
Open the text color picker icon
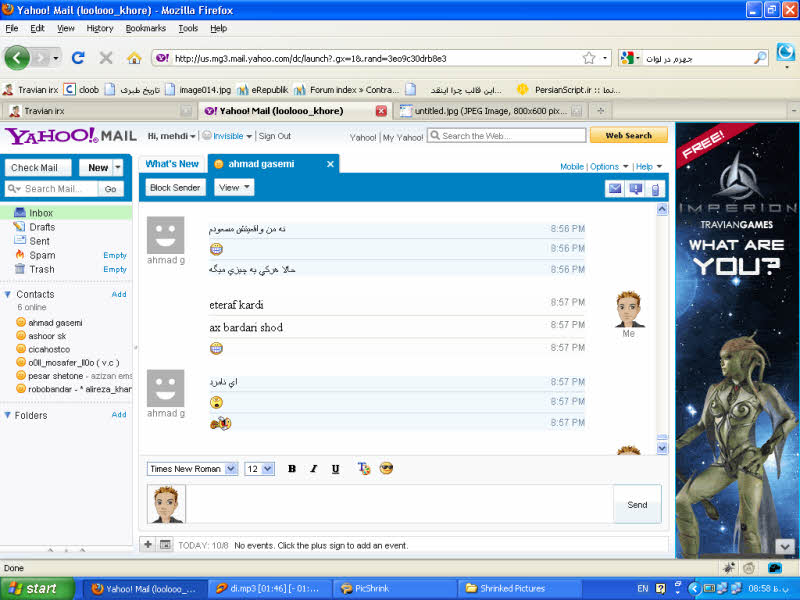pos(364,468)
